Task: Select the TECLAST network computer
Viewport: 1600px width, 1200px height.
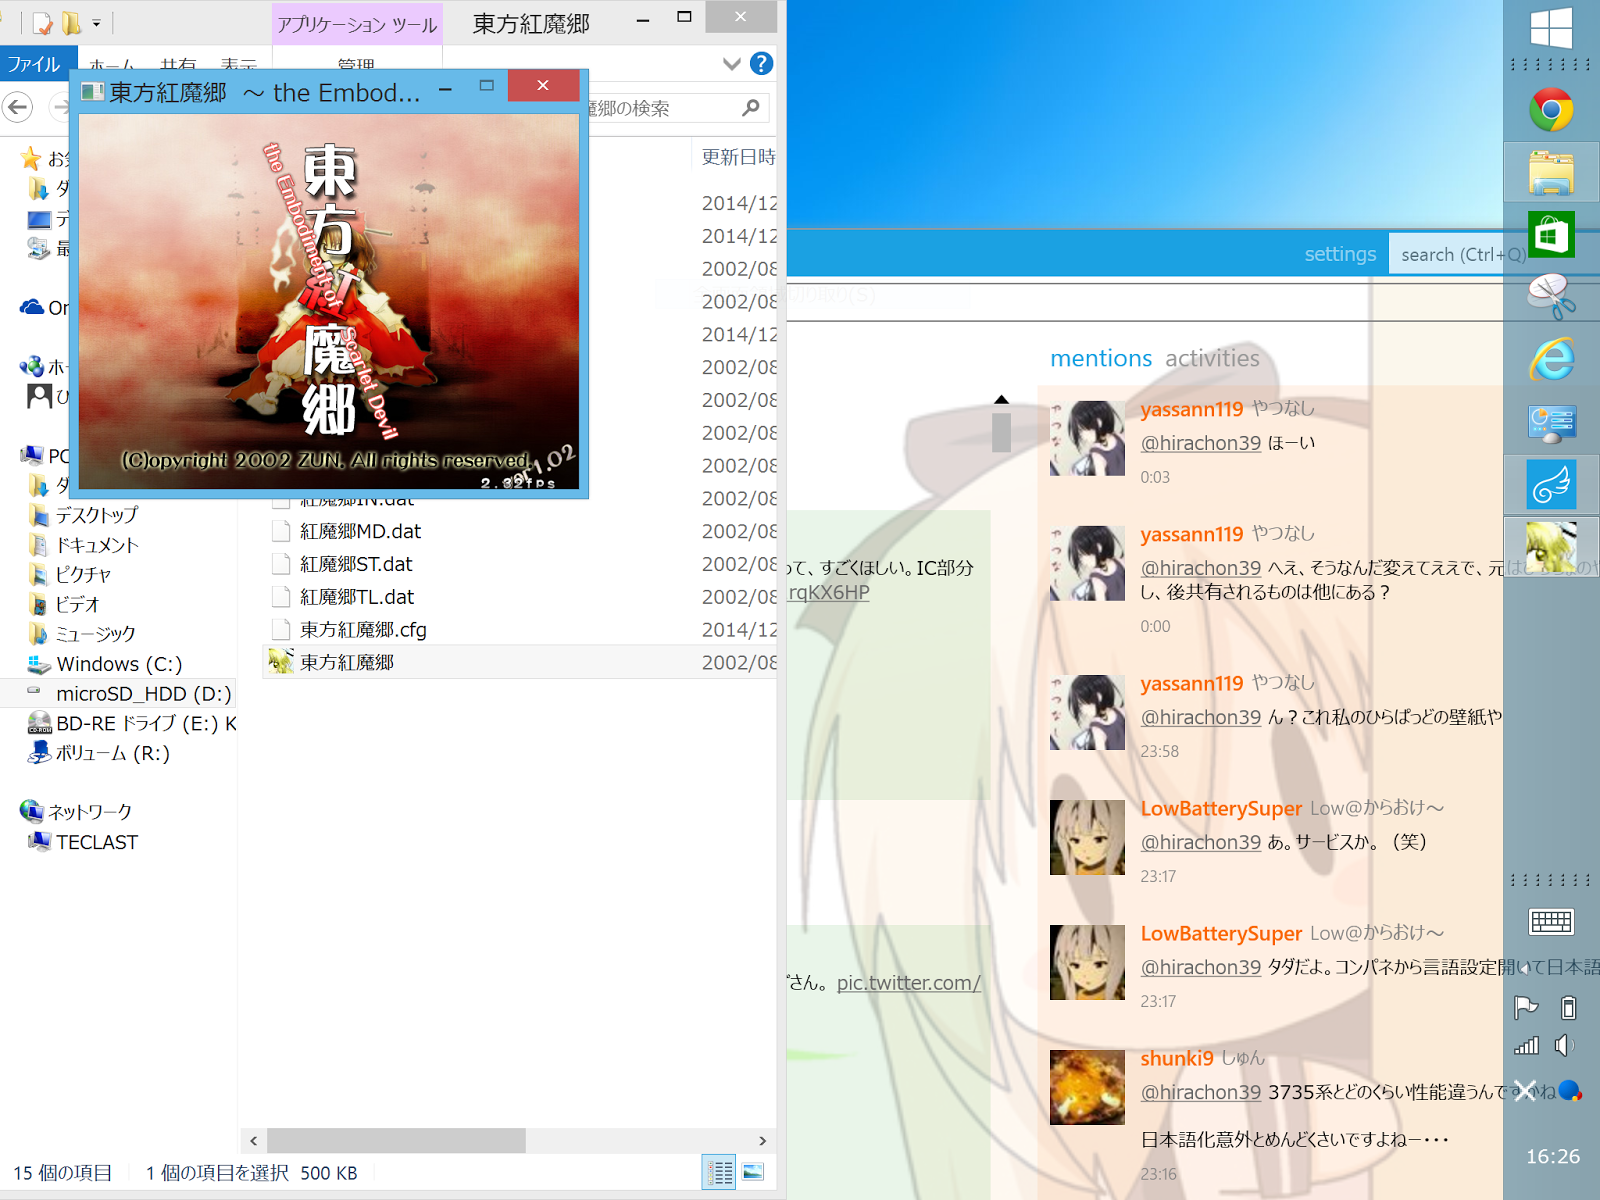Action: coord(97,842)
